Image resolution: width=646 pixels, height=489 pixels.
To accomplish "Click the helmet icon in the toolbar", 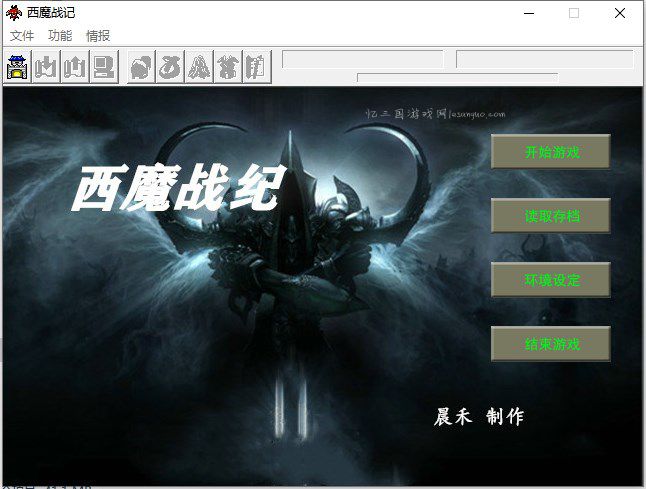I will pyautogui.click(x=141, y=67).
